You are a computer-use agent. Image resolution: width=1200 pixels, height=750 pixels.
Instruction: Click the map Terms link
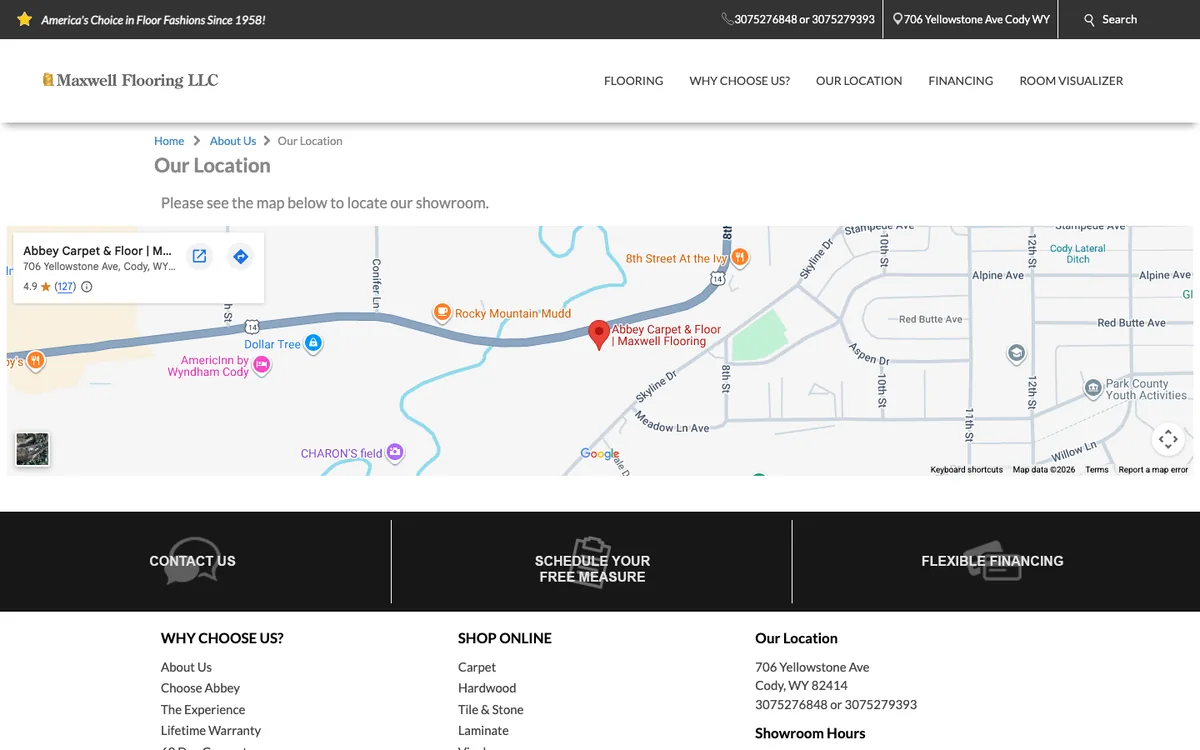point(1097,470)
